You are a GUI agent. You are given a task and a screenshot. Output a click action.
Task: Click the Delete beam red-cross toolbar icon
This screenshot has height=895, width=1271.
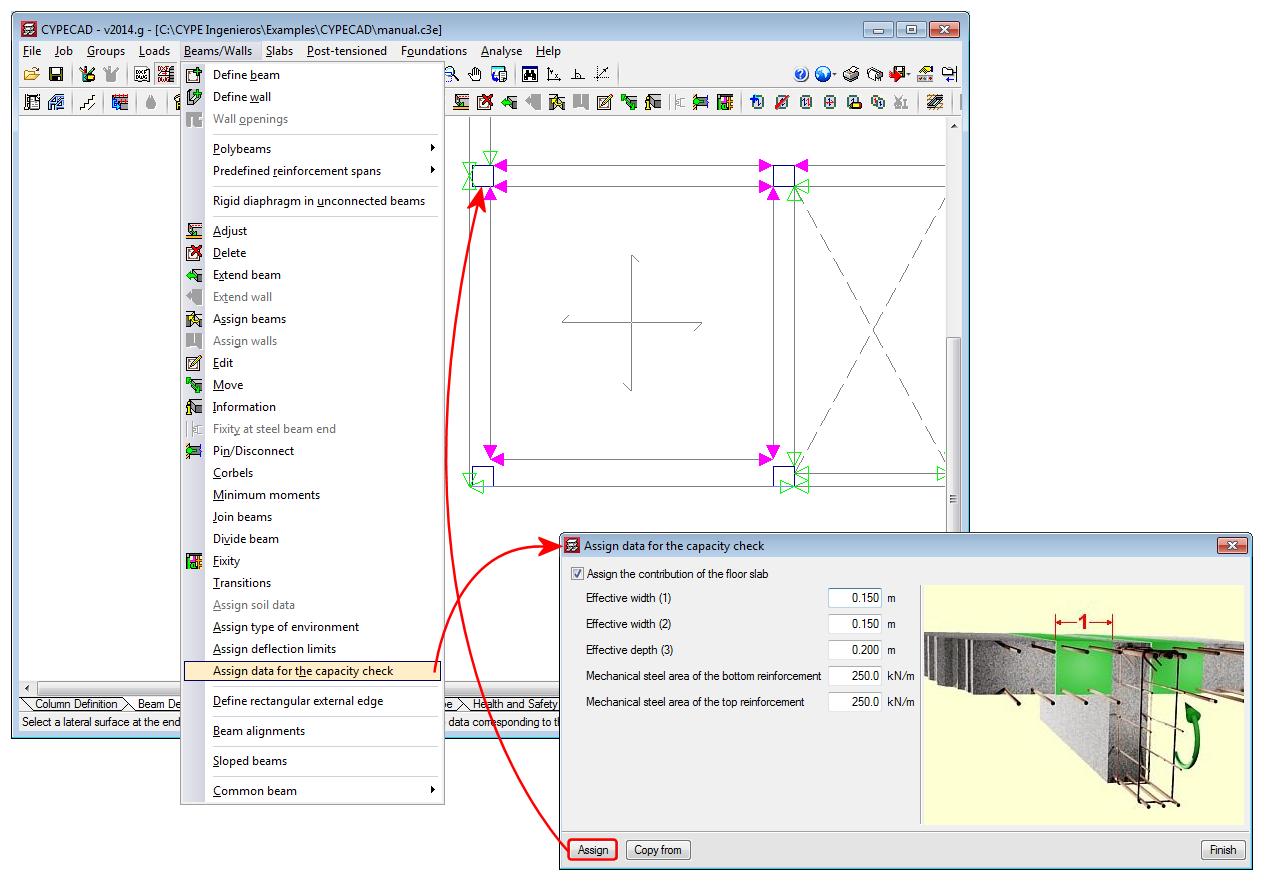coord(485,102)
